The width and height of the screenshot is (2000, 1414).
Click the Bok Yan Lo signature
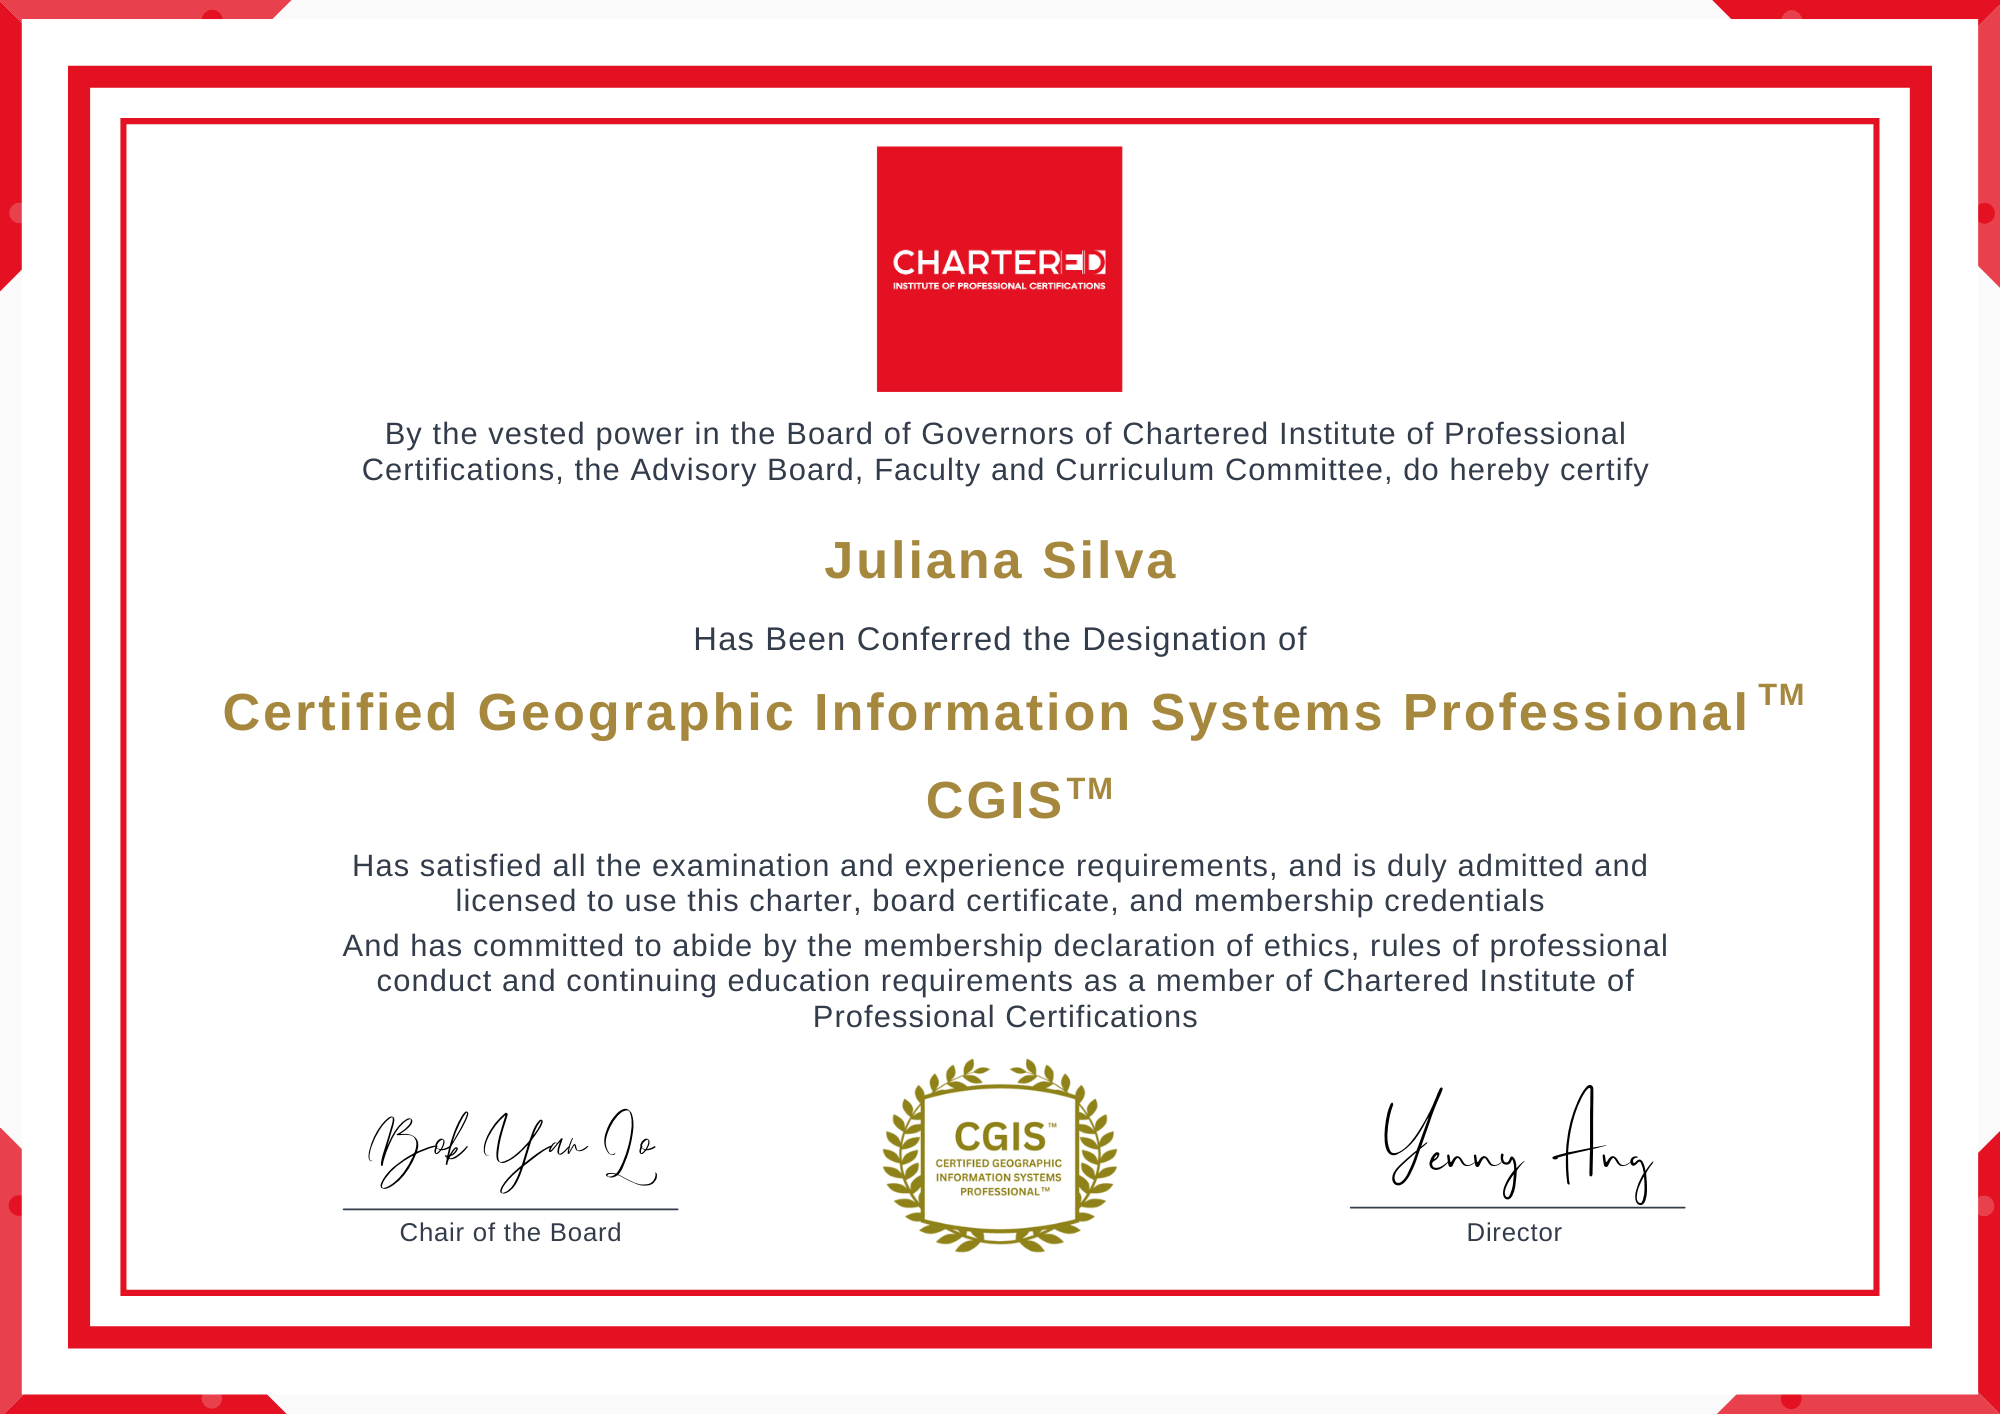click(512, 1150)
